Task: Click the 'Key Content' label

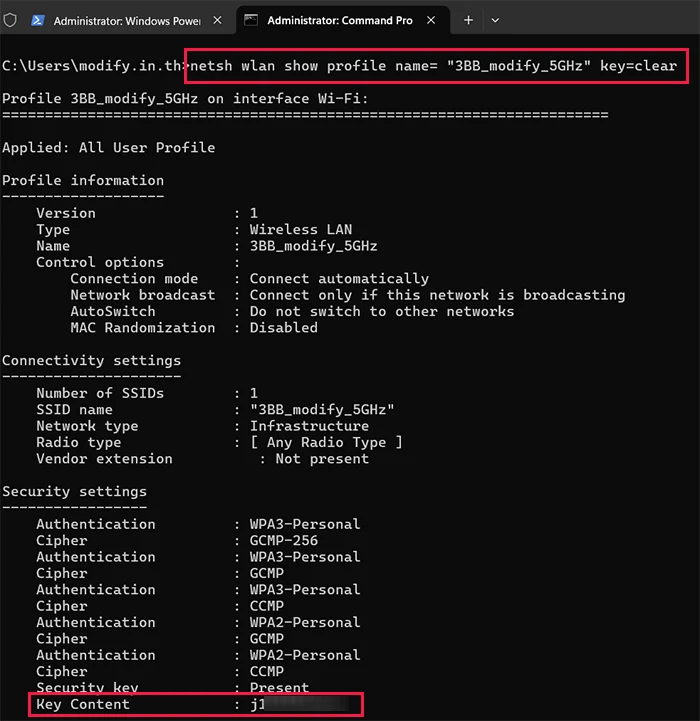Action: click(83, 704)
